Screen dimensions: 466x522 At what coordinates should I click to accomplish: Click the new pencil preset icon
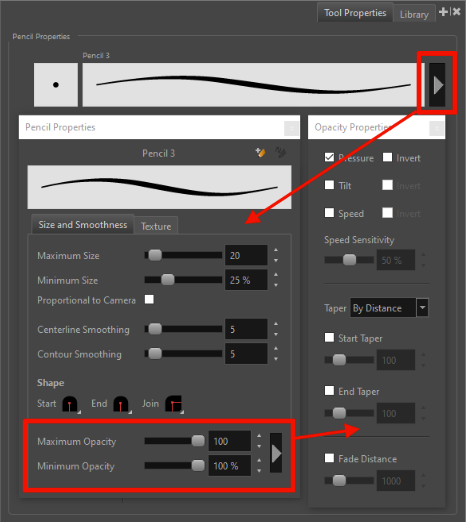pos(260,152)
